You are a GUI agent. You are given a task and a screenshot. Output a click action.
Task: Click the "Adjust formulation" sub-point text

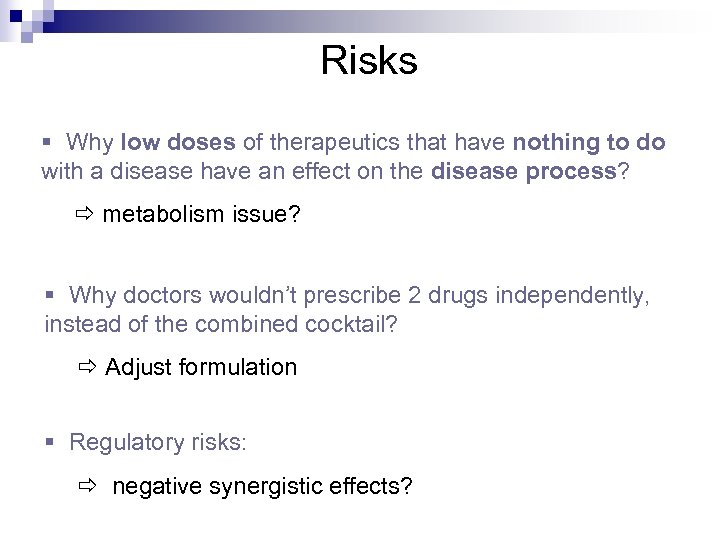(201, 368)
